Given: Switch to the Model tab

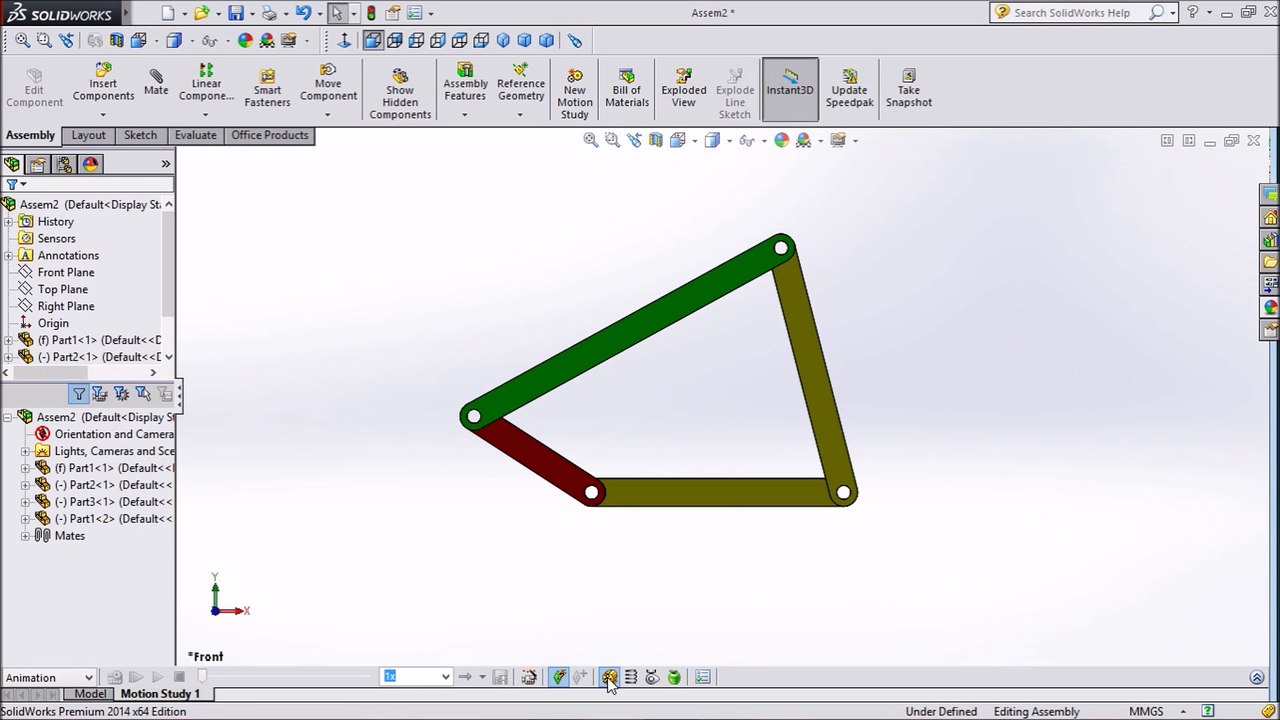Looking at the screenshot, I should [90, 694].
